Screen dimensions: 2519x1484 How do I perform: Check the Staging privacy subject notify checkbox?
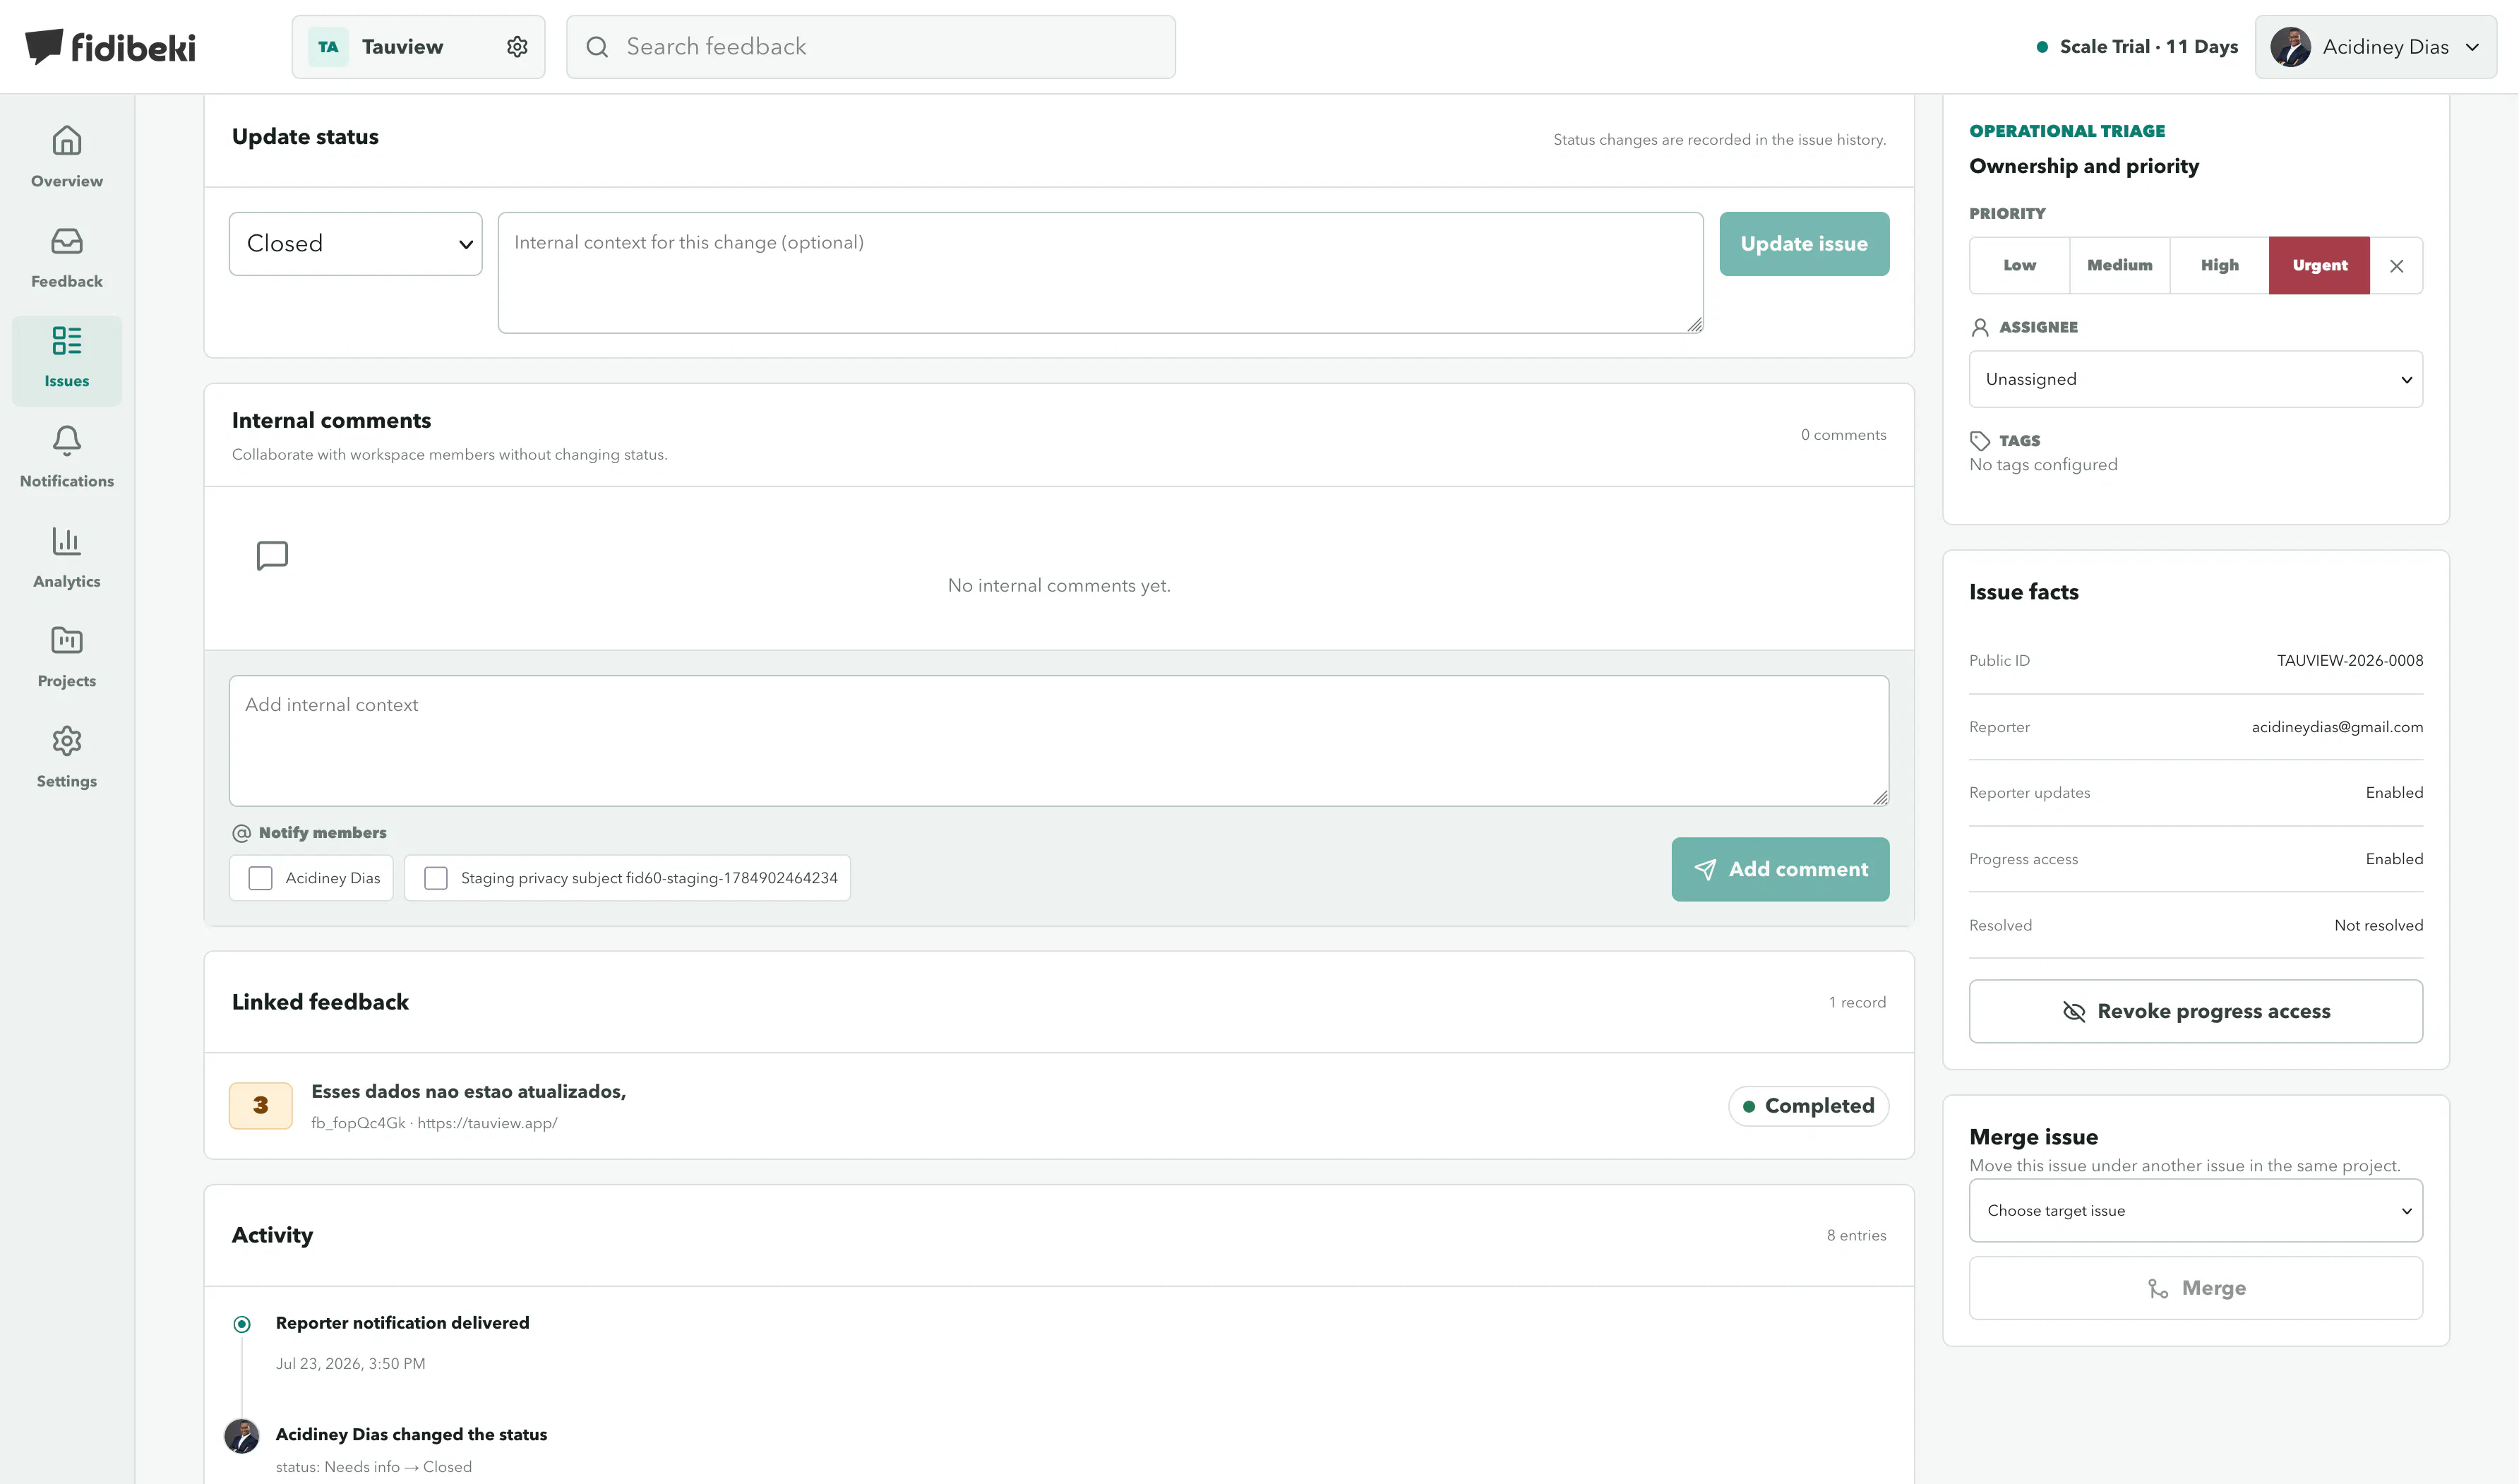point(436,878)
